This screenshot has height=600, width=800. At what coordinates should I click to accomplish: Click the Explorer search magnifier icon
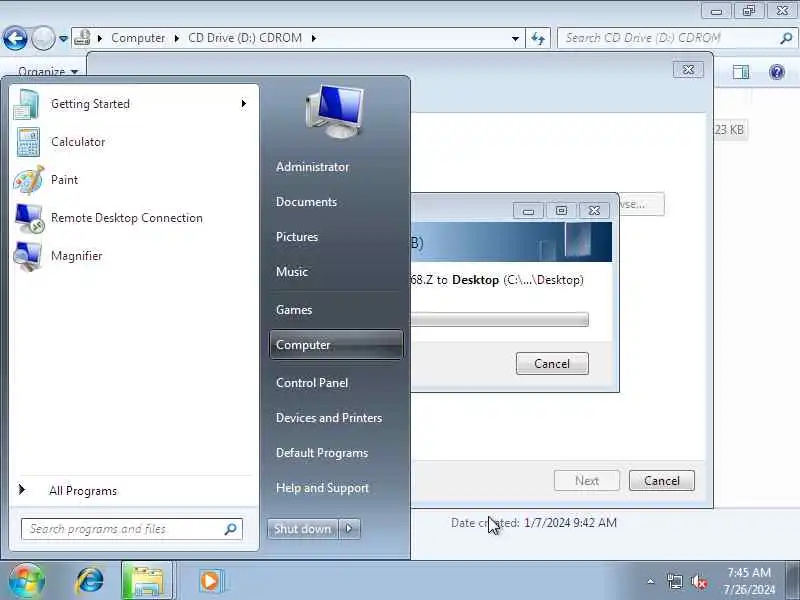coord(786,38)
